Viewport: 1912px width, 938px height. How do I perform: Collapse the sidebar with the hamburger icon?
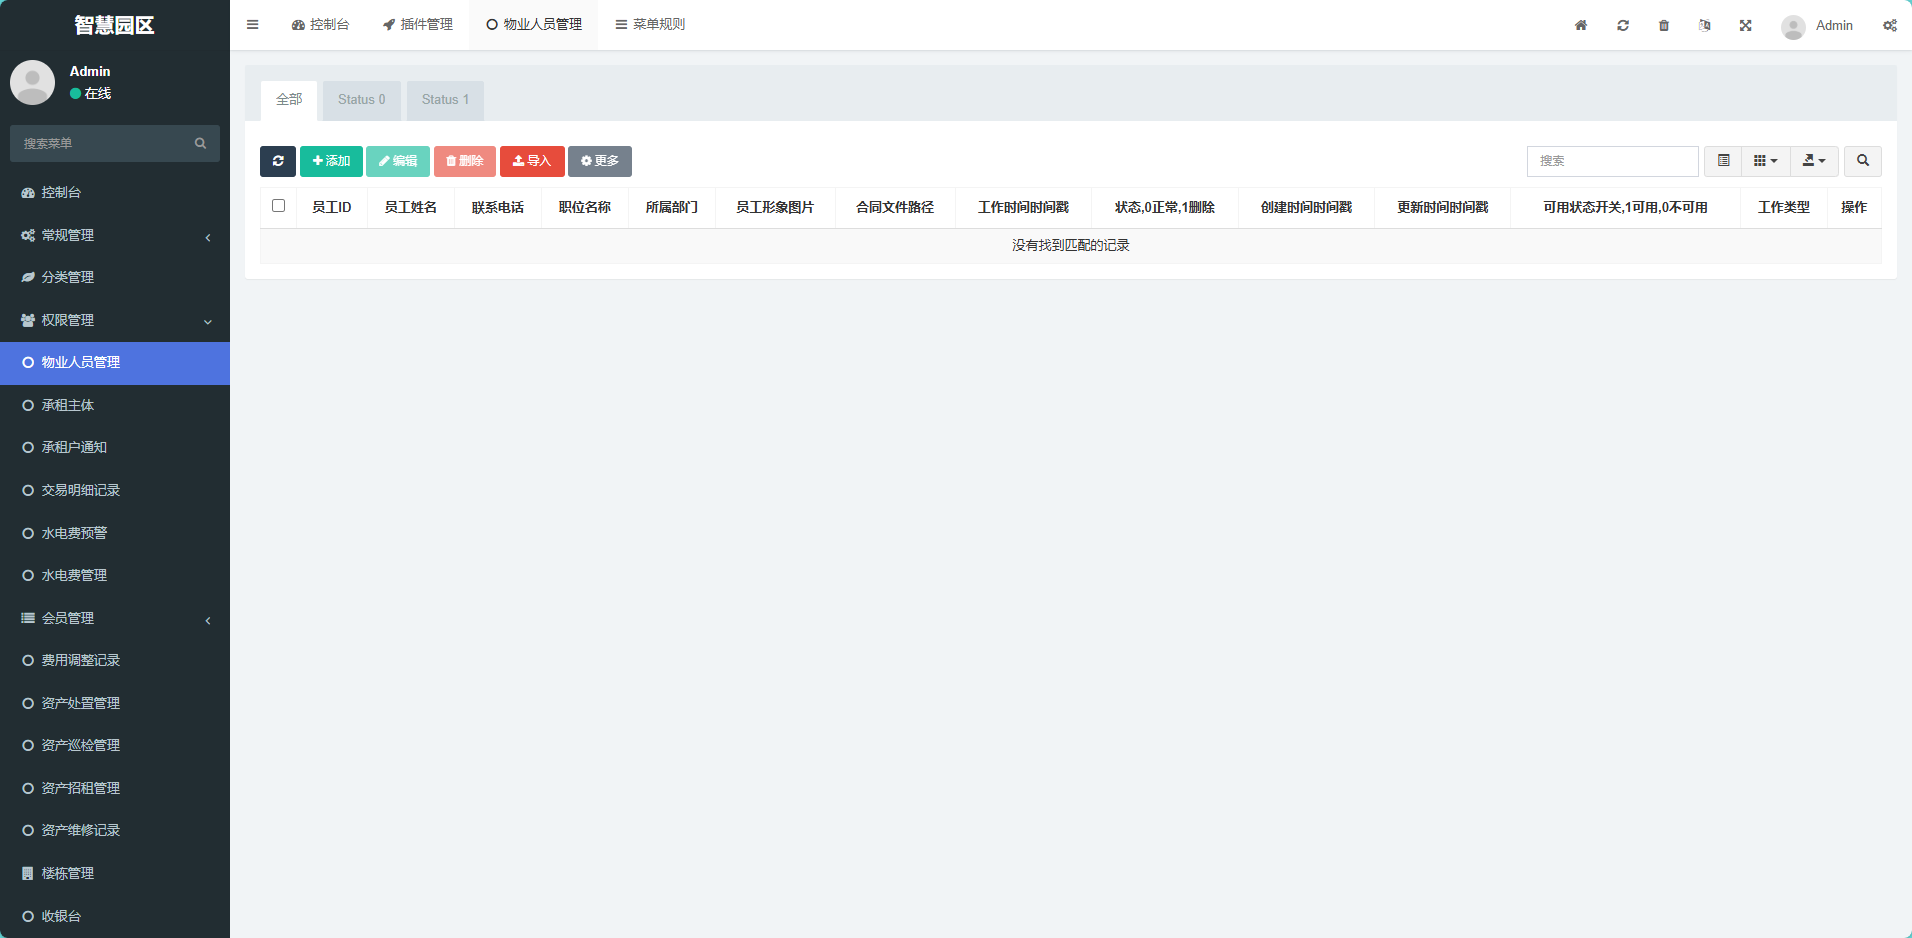click(253, 25)
